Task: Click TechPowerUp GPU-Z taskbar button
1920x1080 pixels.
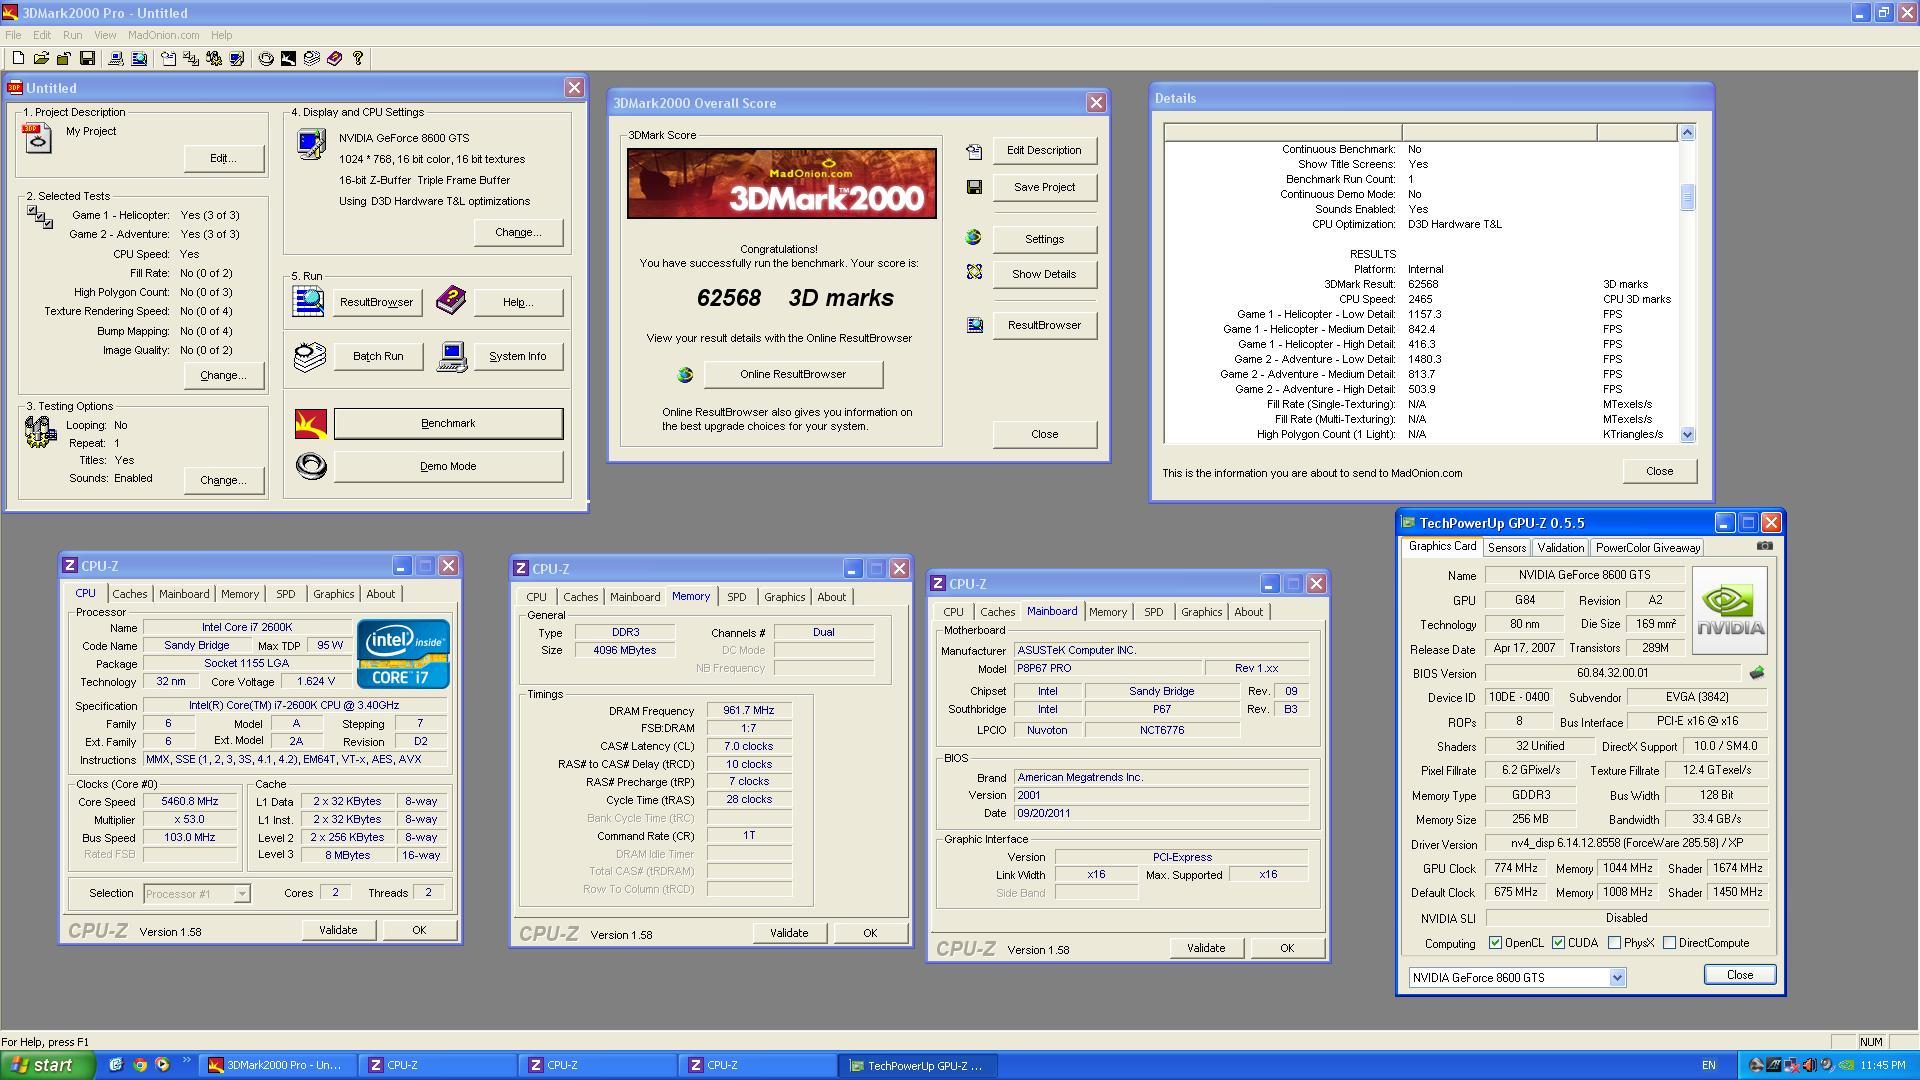Action: 917,1066
